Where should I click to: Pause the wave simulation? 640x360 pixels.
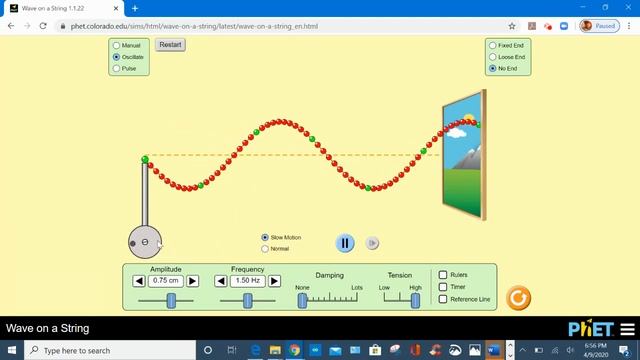(345, 243)
